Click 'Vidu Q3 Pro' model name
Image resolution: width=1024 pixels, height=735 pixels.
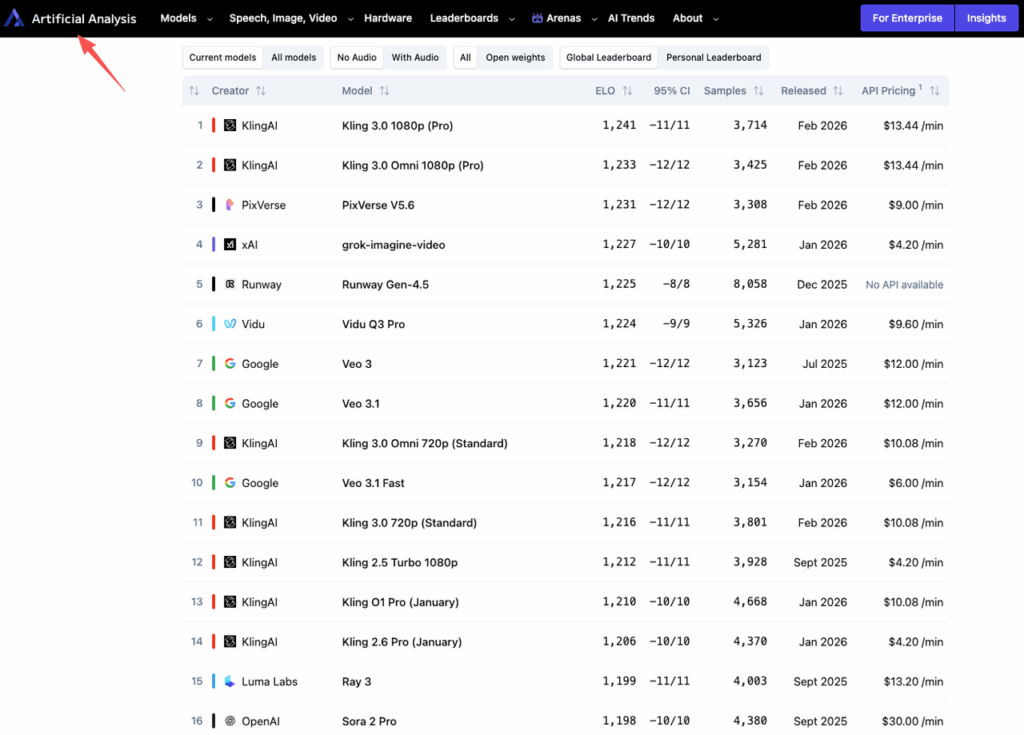374,324
